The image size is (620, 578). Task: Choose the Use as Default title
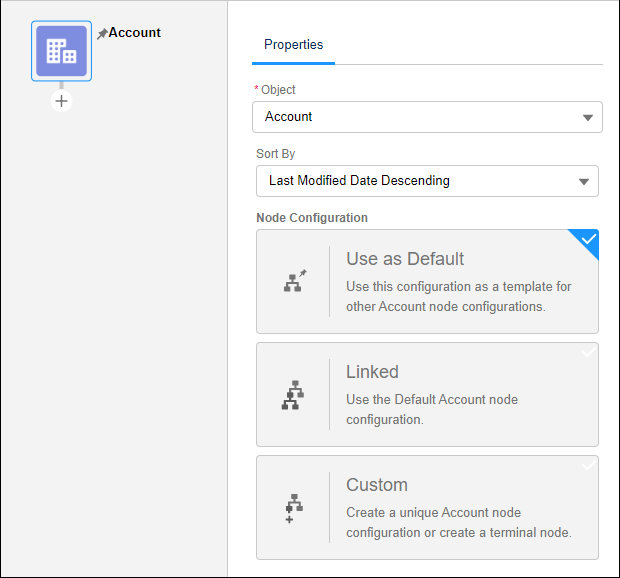pyautogui.click(x=405, y=259)
